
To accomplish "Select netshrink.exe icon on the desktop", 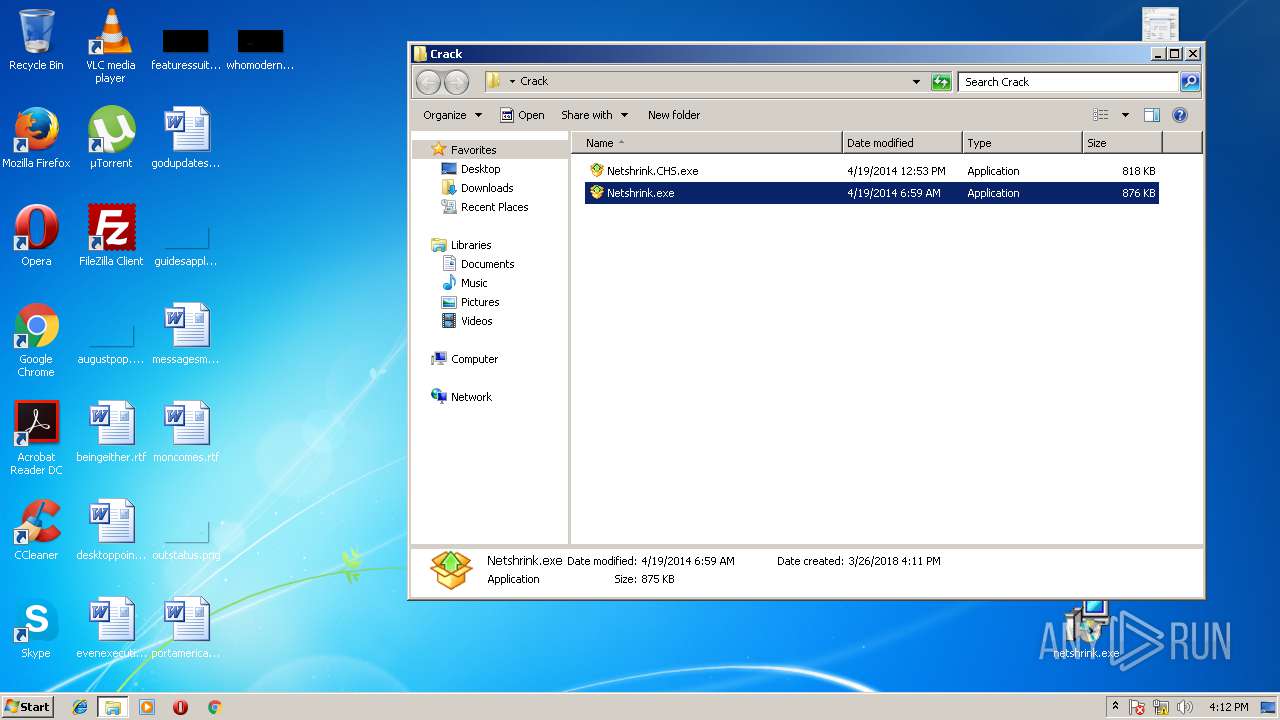I will point(1087,630).
